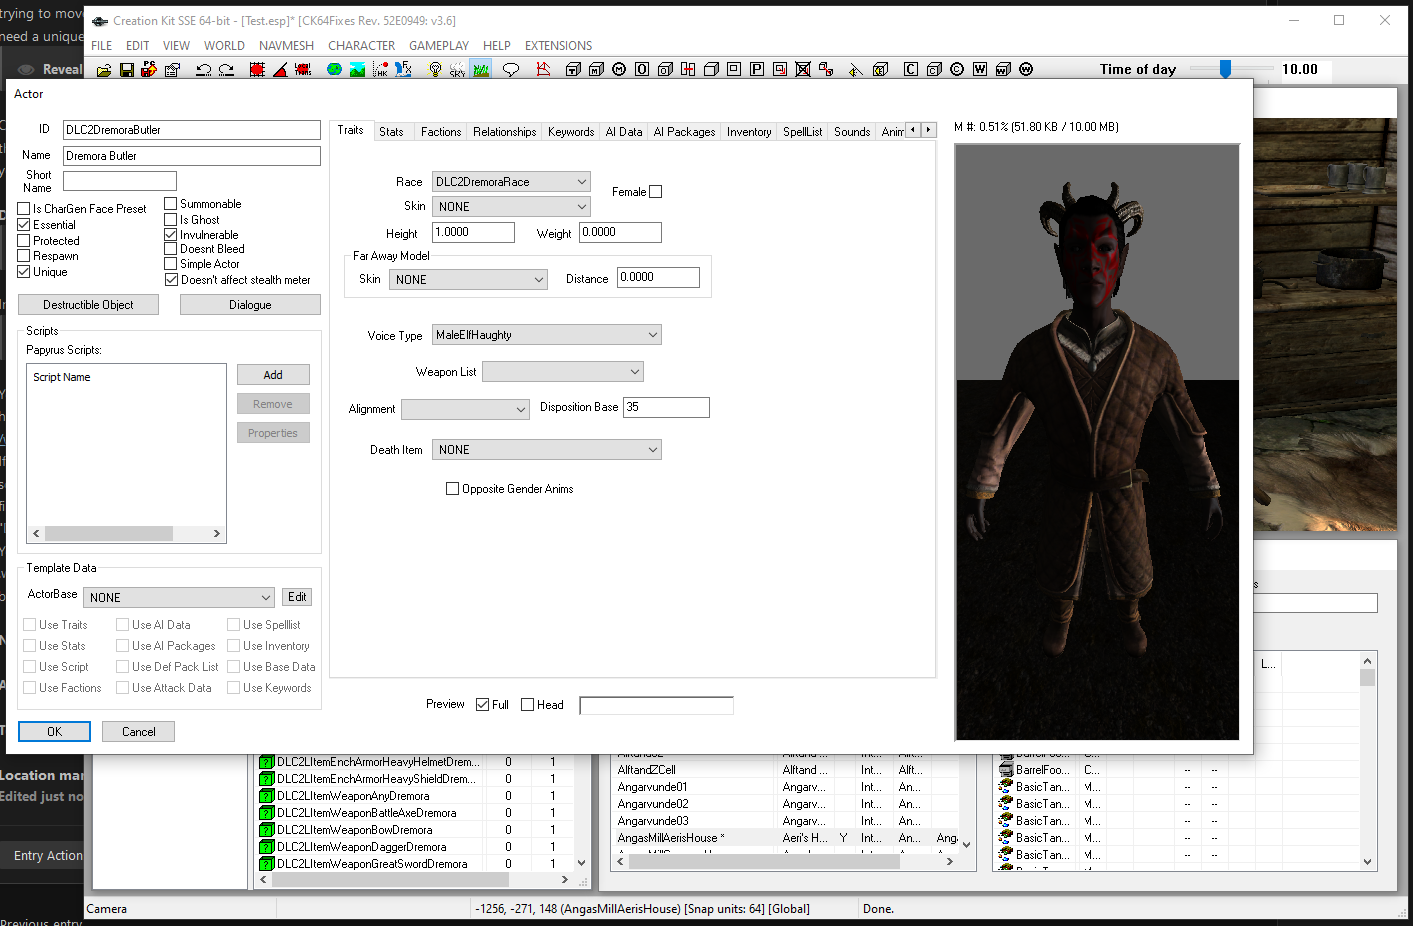The width and height of the screenshot is (1413, 926).
Task: Confirm the Actor dialog with OK
Action: (54, 732)
